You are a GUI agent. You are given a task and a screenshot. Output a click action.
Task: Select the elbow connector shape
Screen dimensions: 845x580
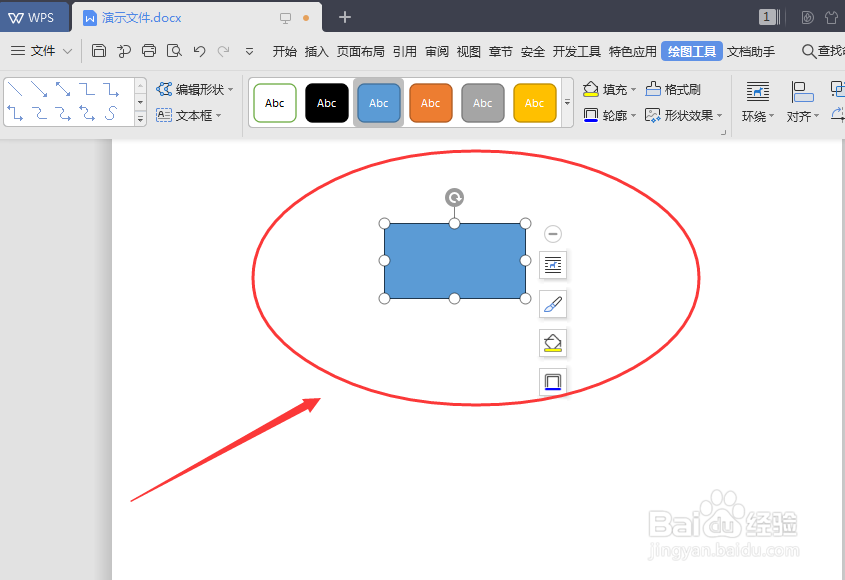(x=87, y=89)
